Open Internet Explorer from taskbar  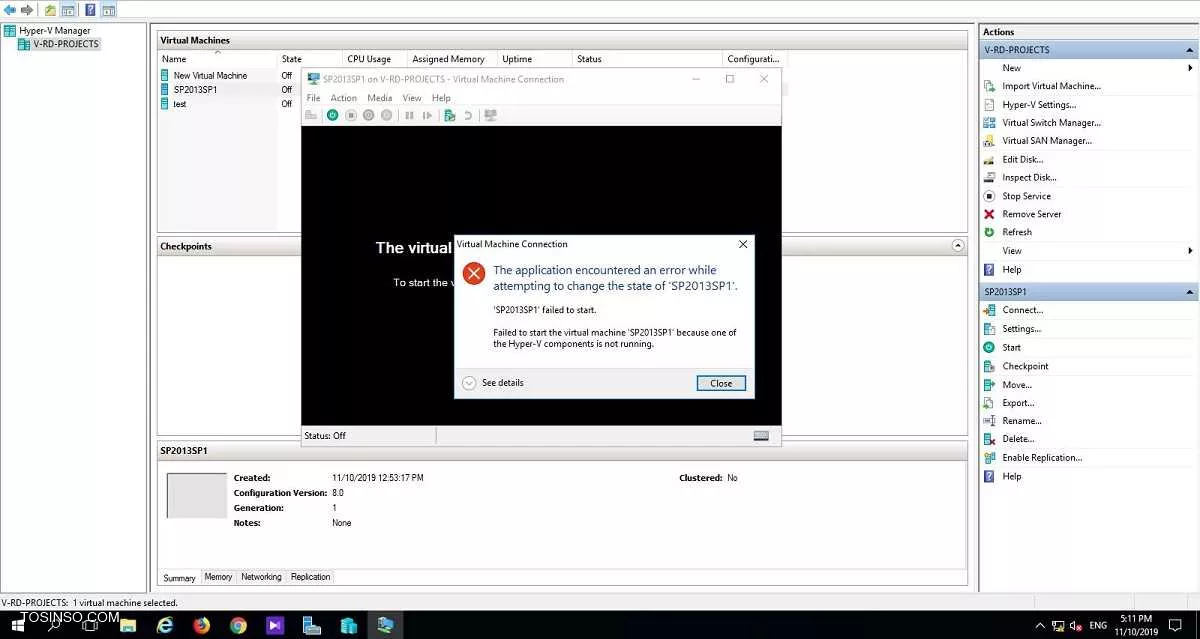(x=166, y=626)
